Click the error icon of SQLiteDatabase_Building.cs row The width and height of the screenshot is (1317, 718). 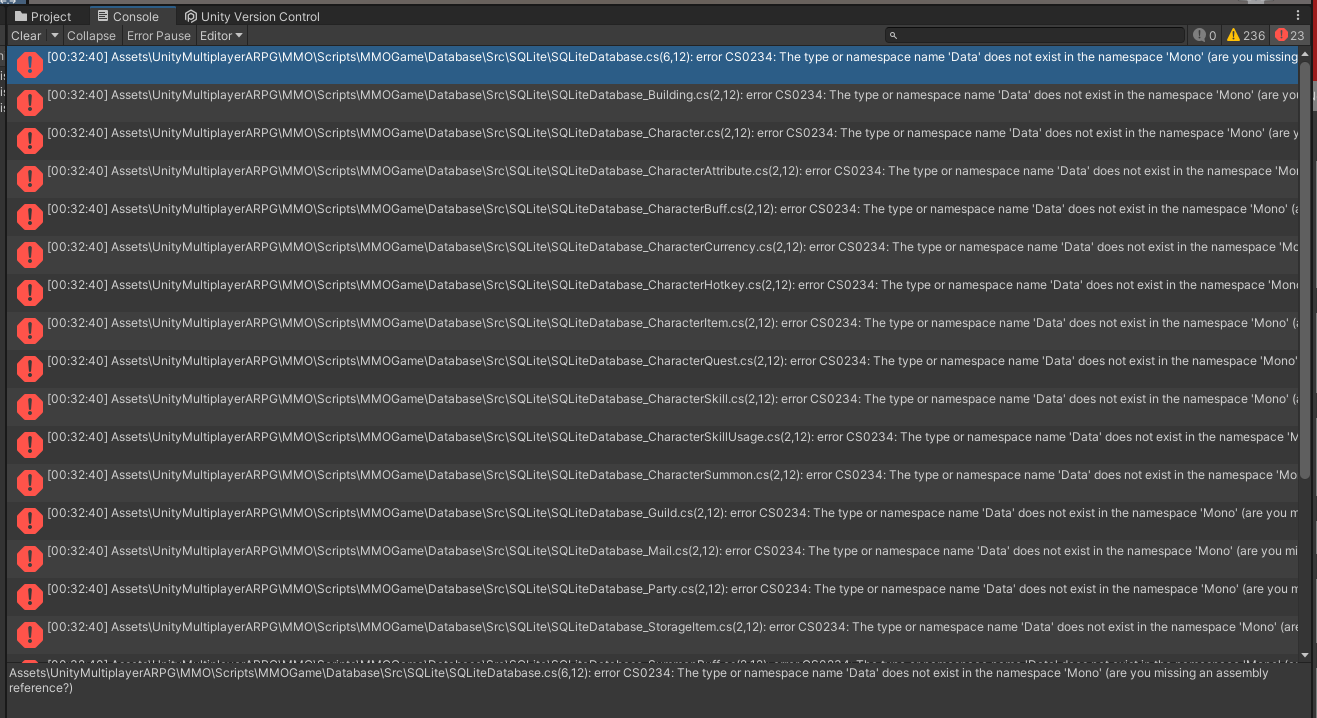point(30,103)
